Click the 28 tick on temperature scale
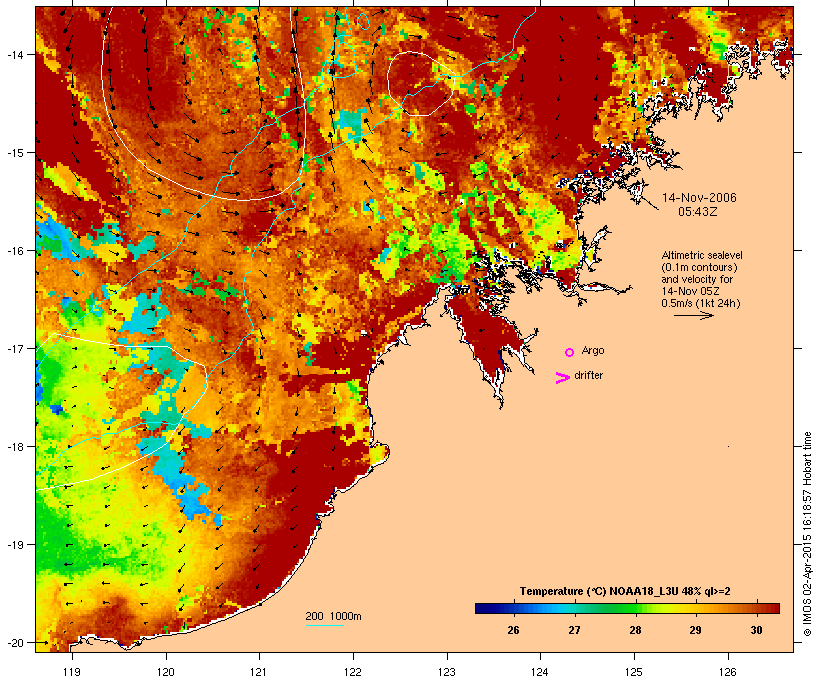This screenshot has width=820, height=680. click(635, 630)
